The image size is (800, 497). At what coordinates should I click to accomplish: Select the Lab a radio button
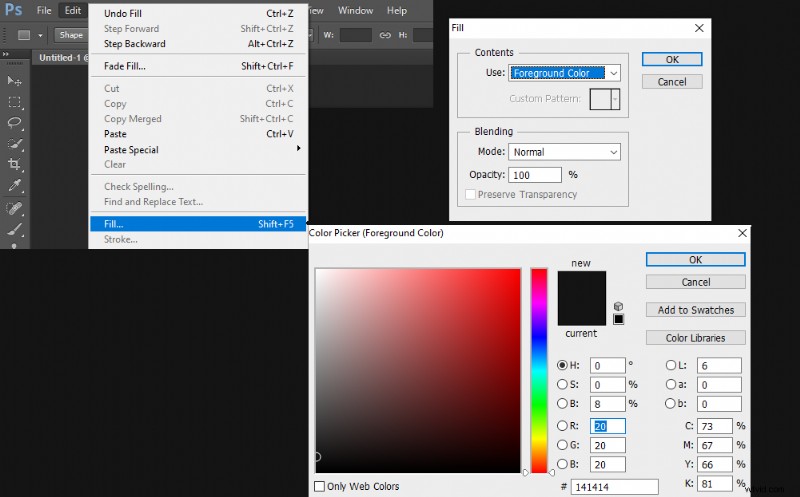(670, 384)
